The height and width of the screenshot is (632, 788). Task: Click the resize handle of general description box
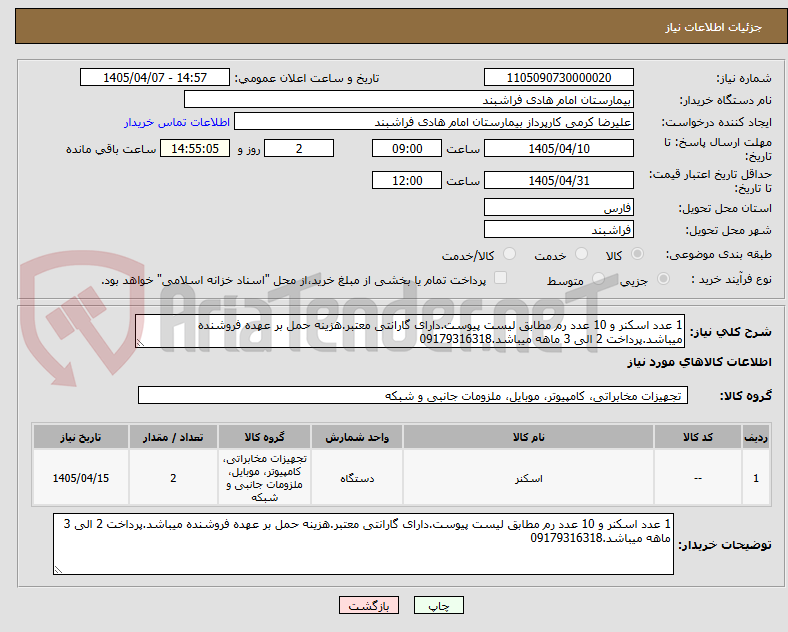click(140, 343)
